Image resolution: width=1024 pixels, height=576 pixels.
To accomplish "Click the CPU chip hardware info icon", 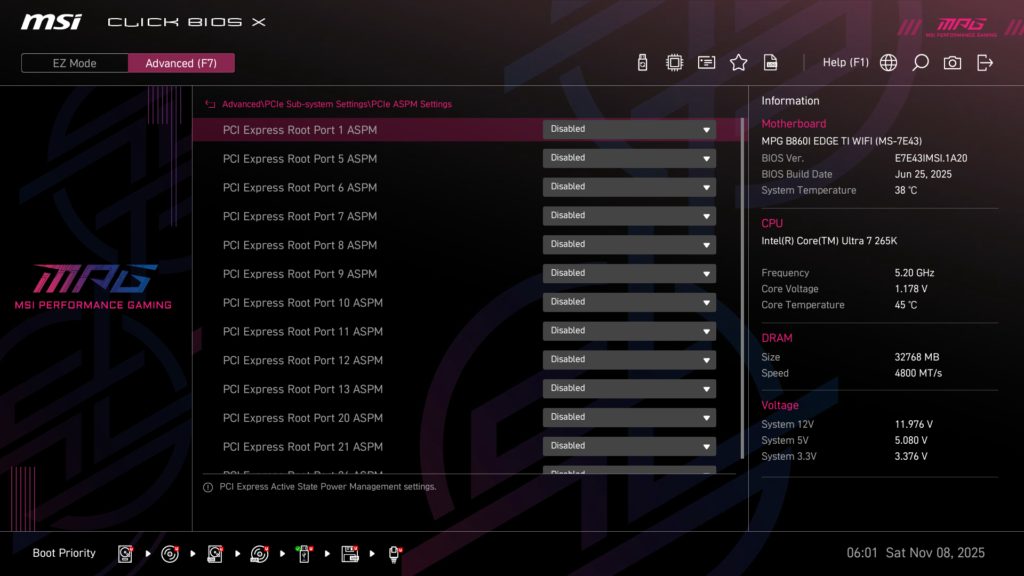I will [673, 62].
